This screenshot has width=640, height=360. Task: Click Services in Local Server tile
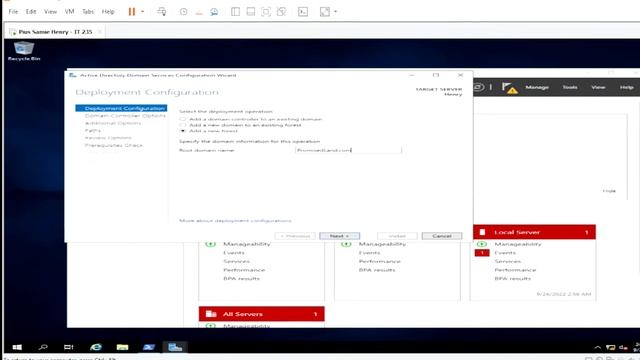point(508,262)
